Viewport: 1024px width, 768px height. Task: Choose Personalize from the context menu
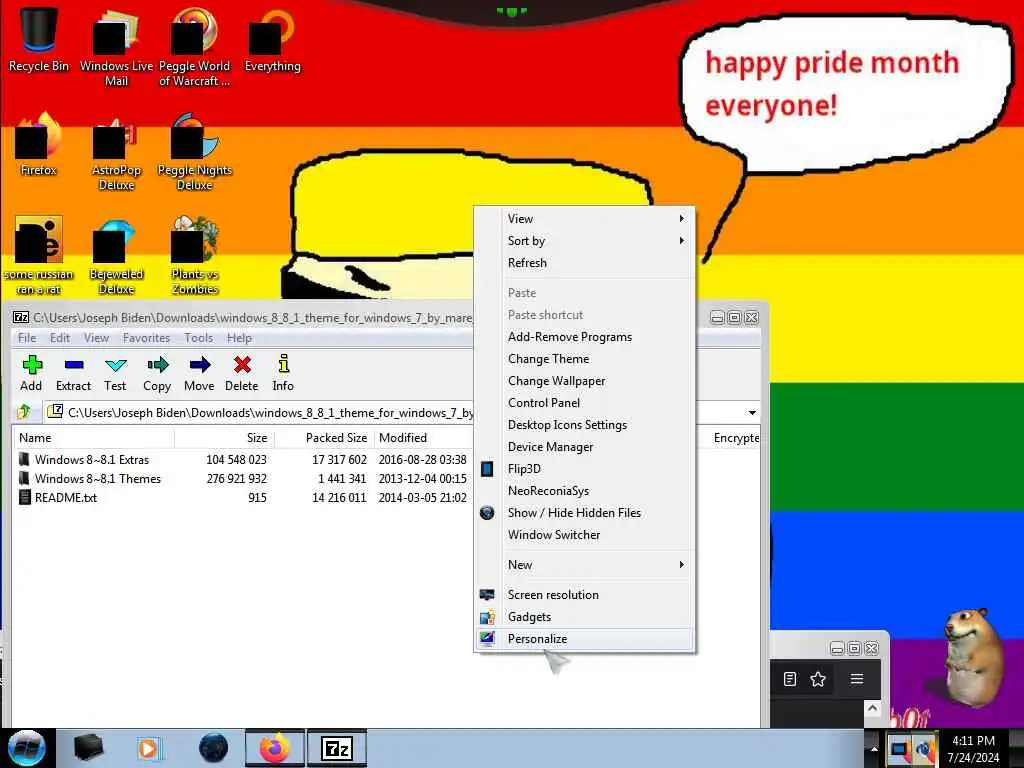pos(584,639)
